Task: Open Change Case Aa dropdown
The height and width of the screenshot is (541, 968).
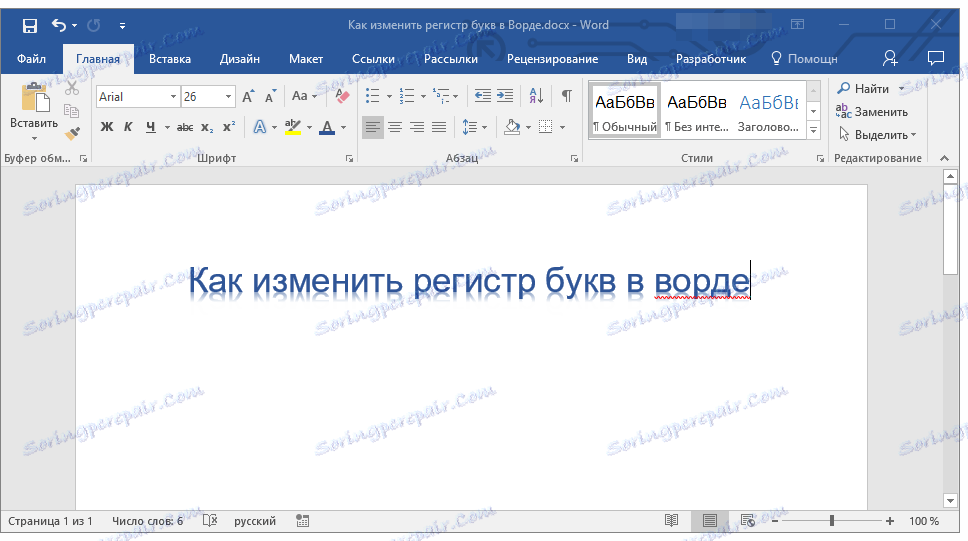Action: point(304,96)
